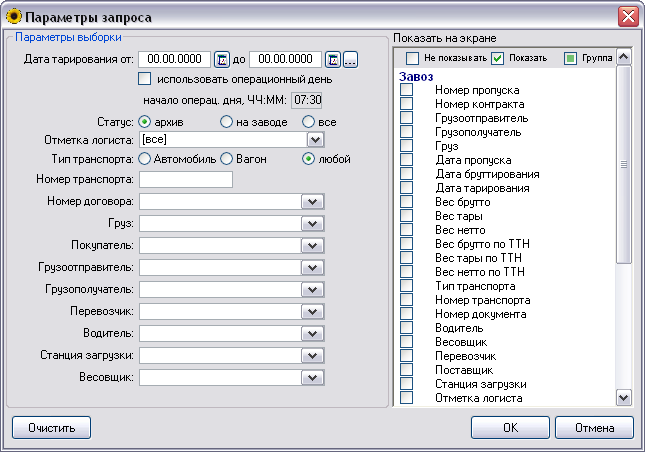Click the 'Отмена' button
This screenshot has height=452, width=645.
(x=593, y=428)
